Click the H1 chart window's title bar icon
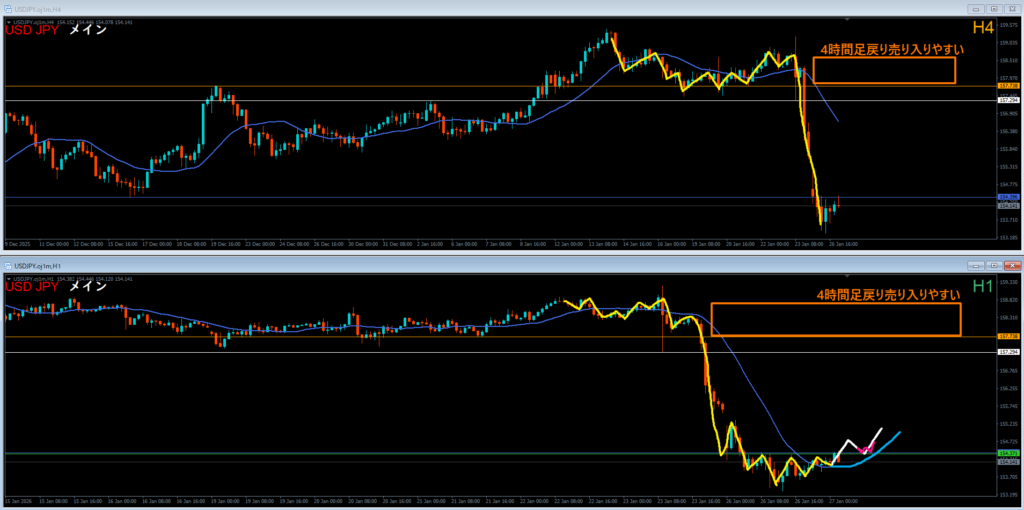This screenshot has width=1024, height=510. tap(8, 266)
